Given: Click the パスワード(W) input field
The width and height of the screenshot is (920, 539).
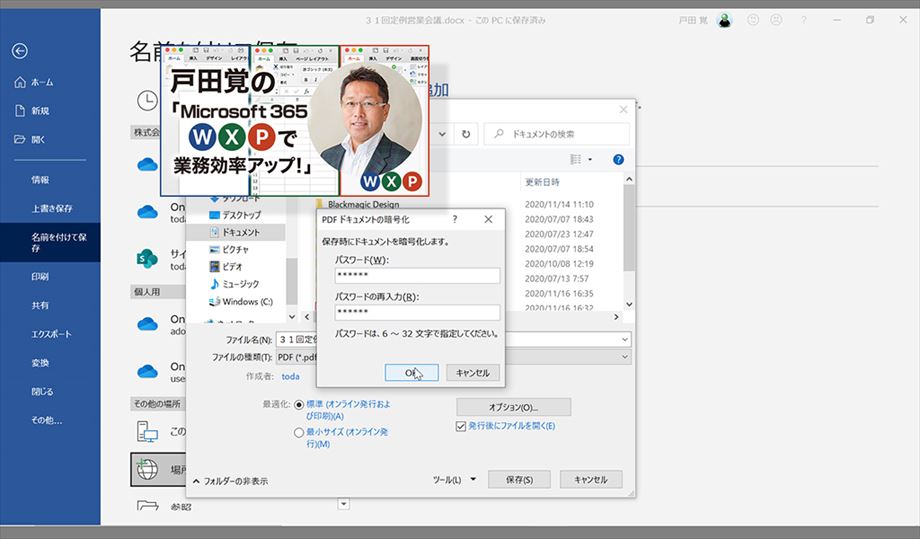Looking at the screenshot, I should [x=417, y=275].
